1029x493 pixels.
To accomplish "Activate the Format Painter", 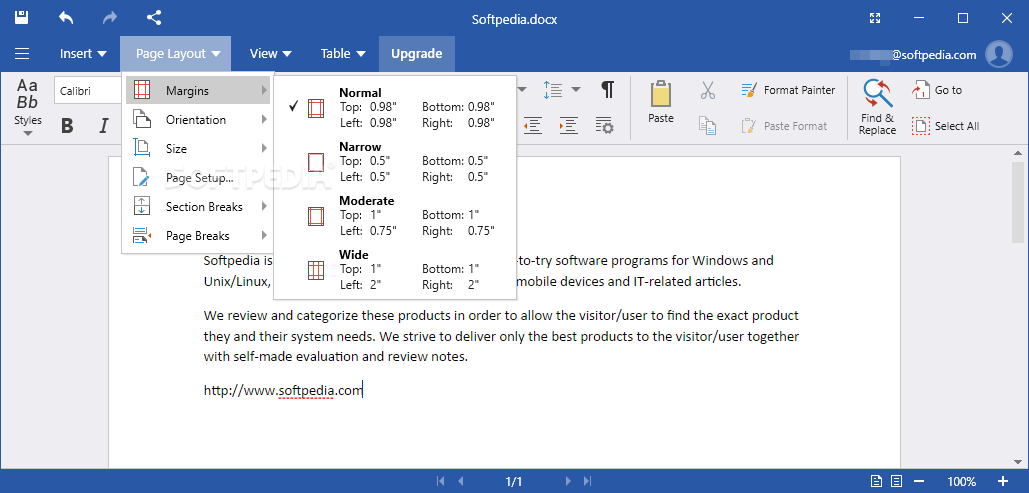I will [x=788, y=90].
